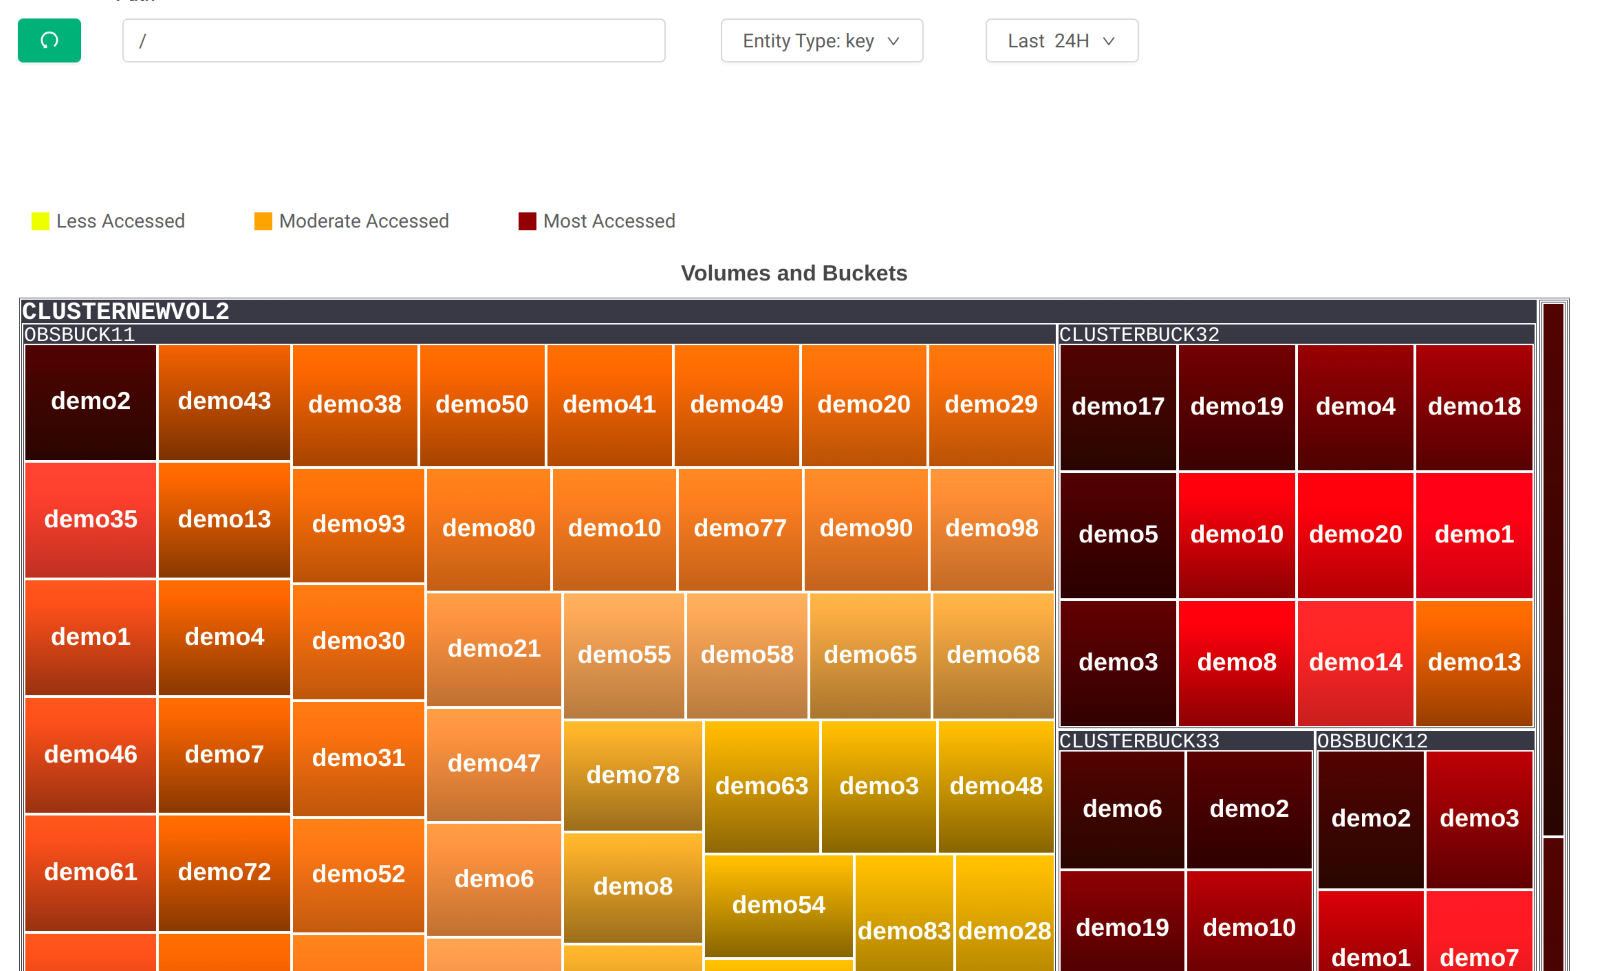Toggle the Moderate Accessed orange legend swatch

(x=263, y=221)
